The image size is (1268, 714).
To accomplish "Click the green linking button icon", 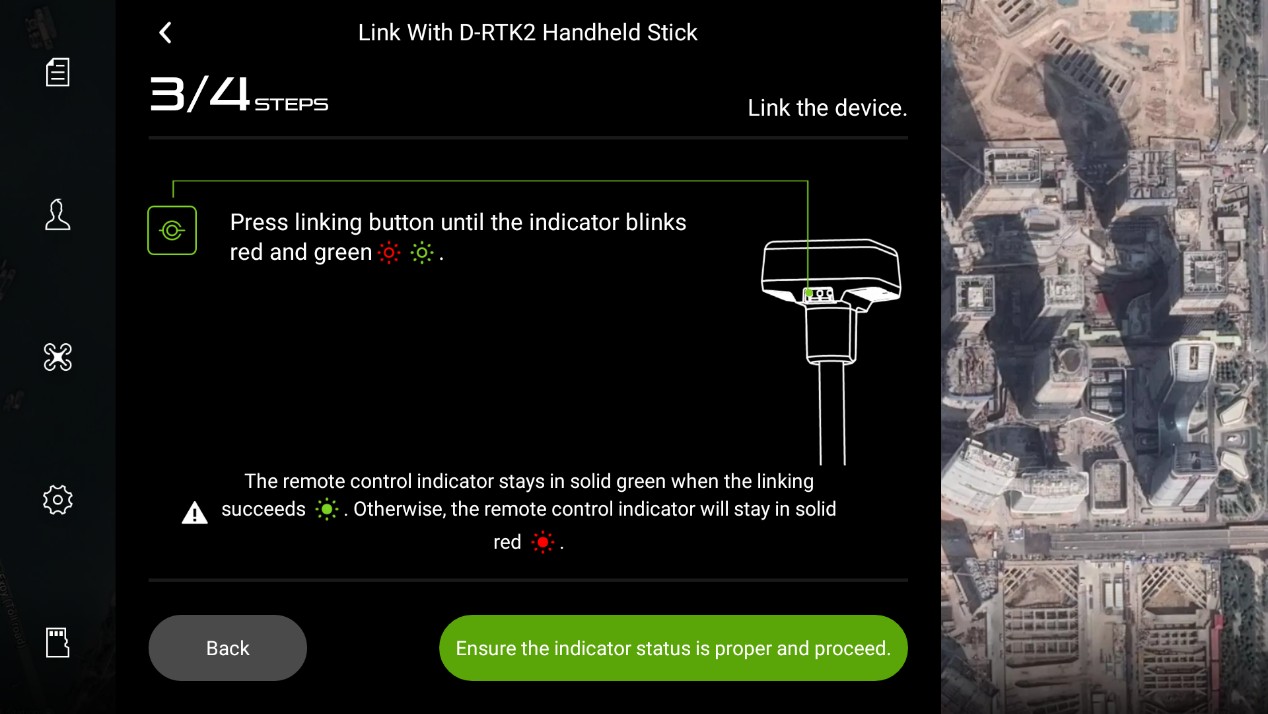I will 172,230.
